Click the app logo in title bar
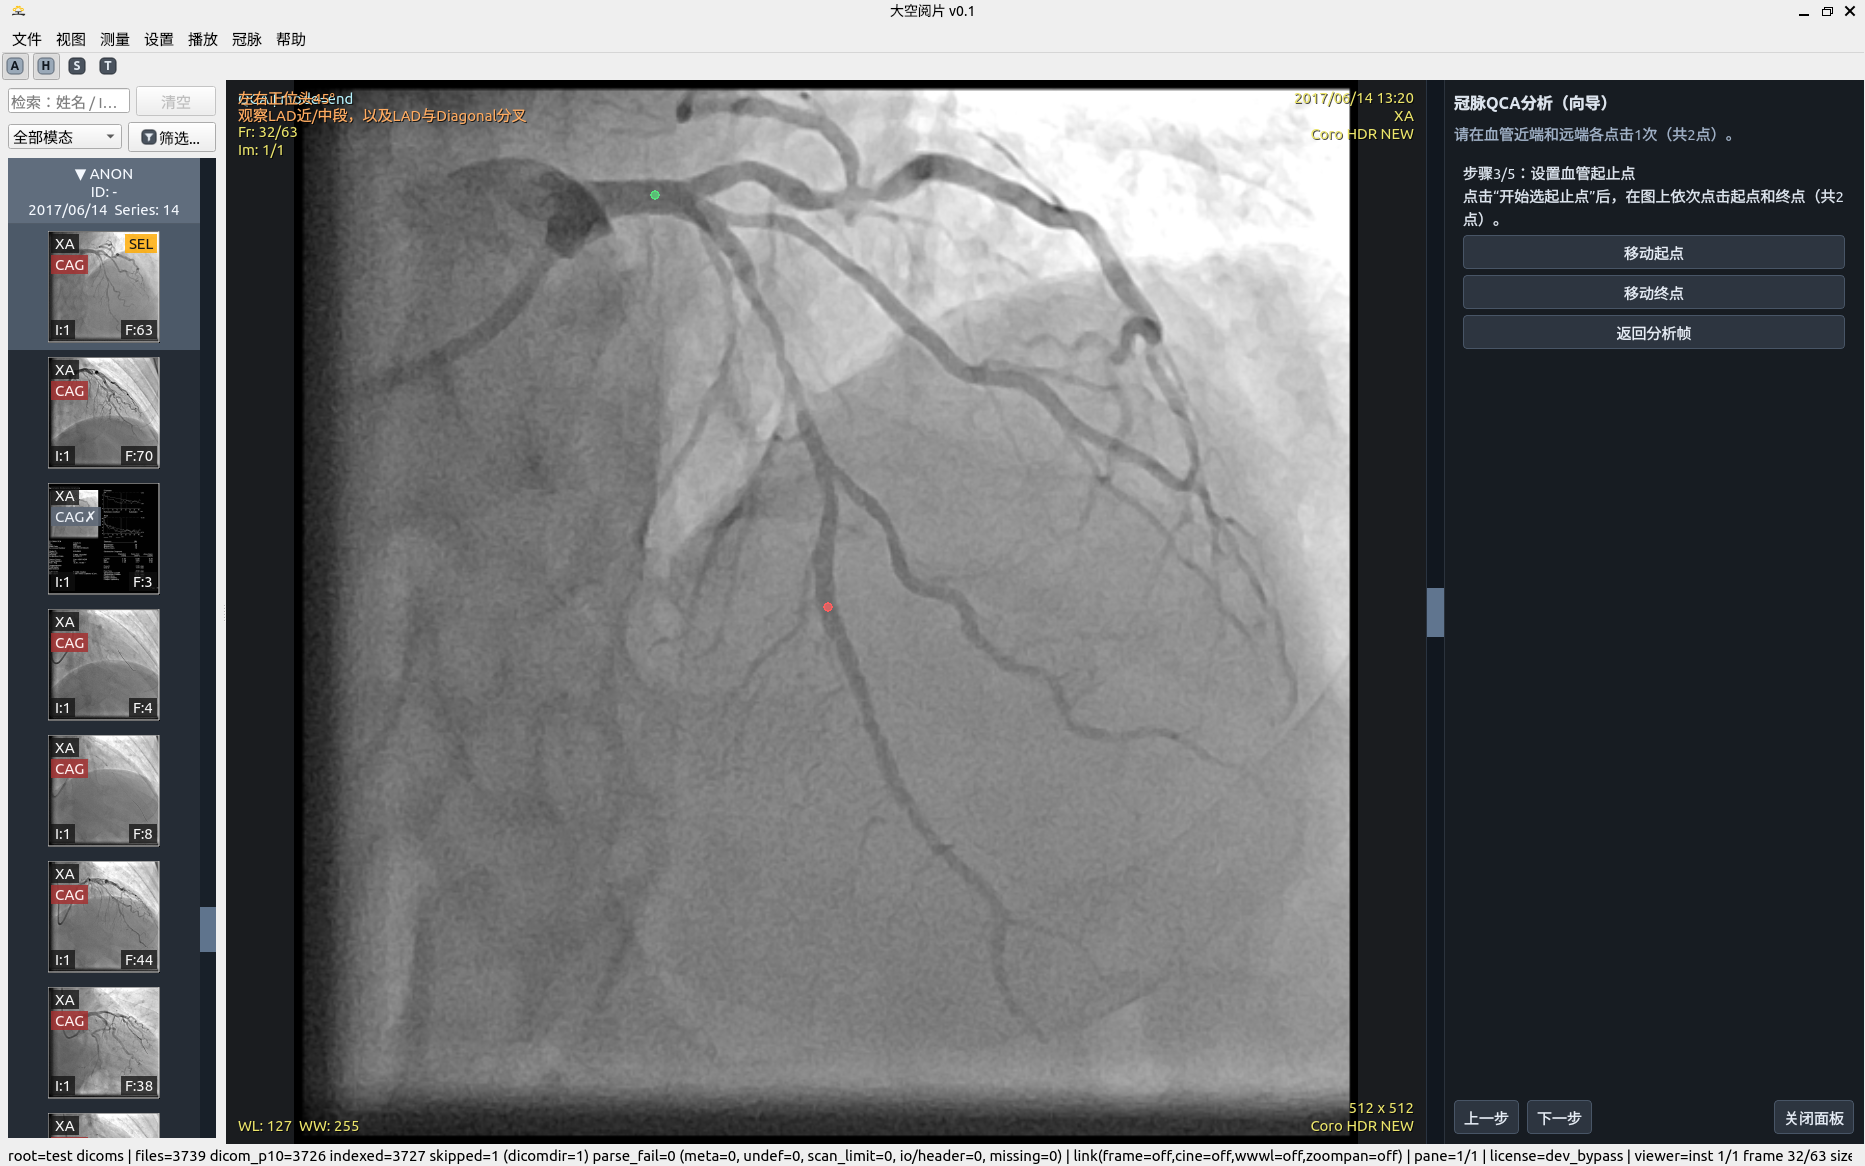This screenshot has width=1865, height=1166. pos(18,11)
